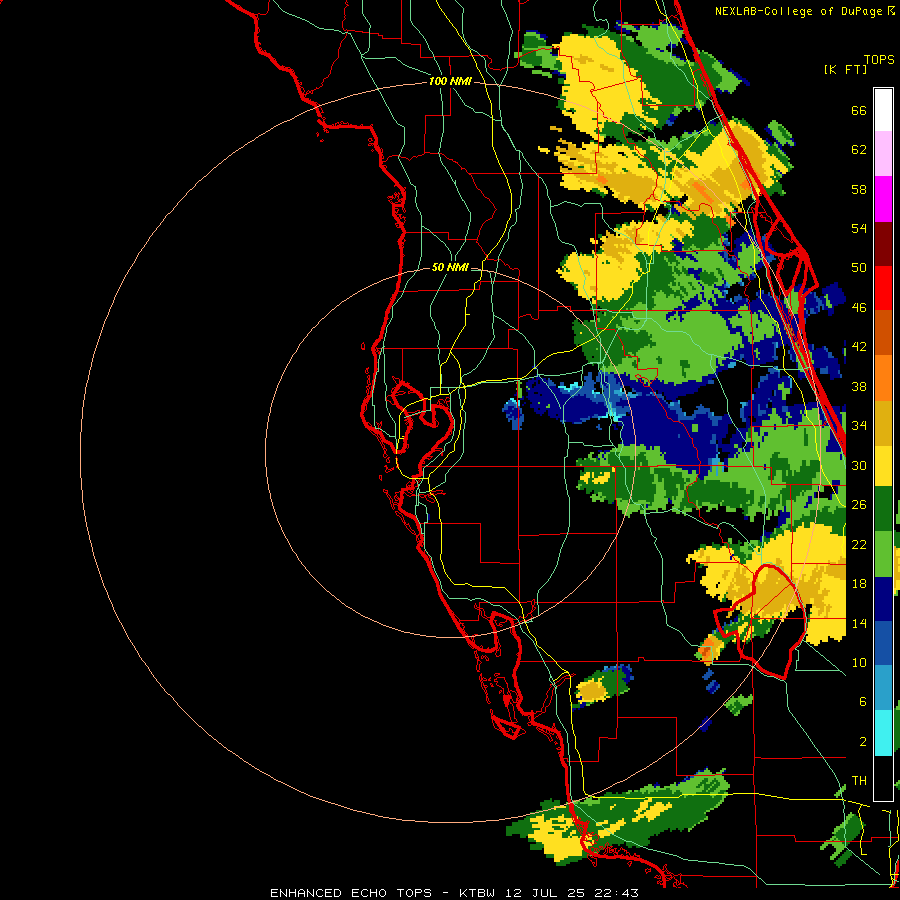Click the 100 NMI range ring label
Screen dimensions: 900x900
coord(450,82)
